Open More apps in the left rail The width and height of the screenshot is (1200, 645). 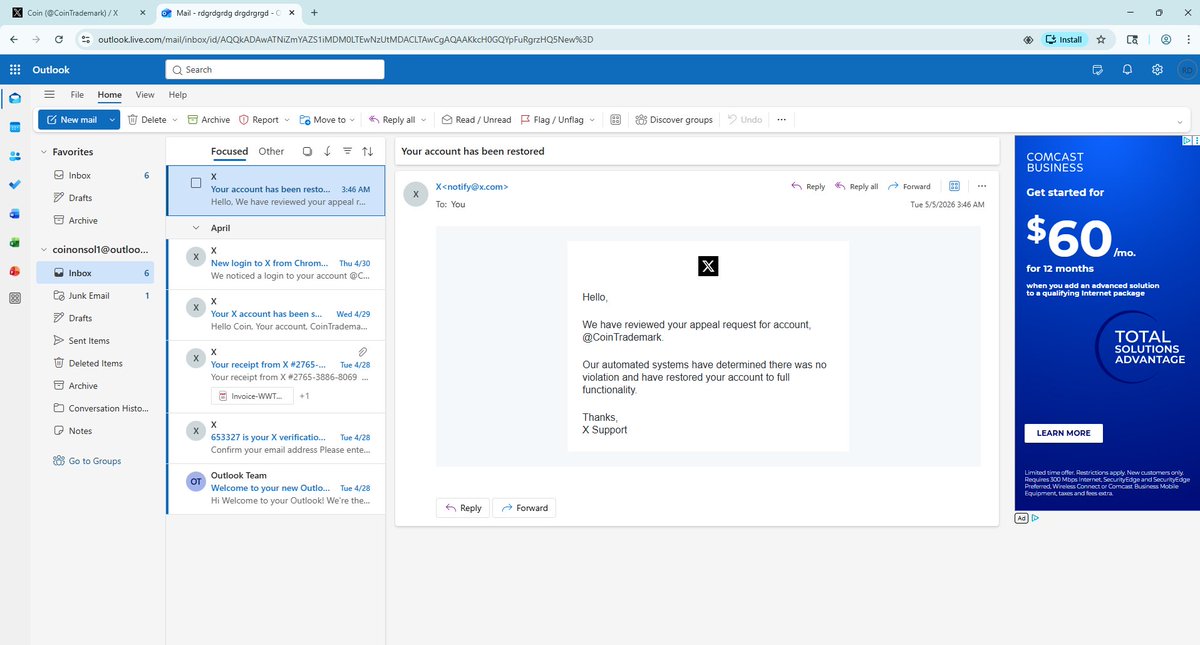pos(15,299)
